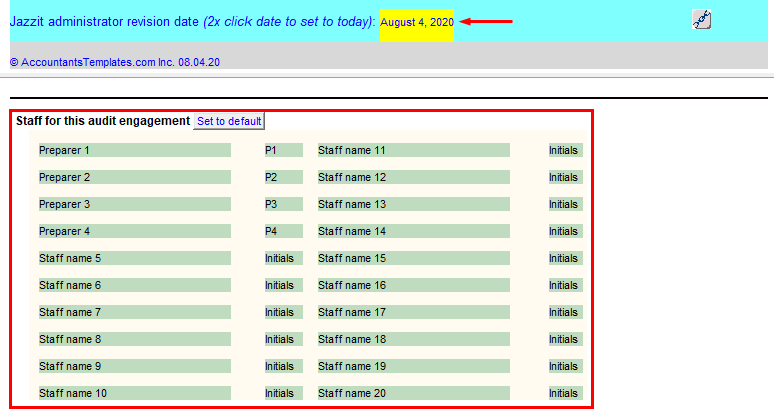Screen dimensions: 774x417
Task: Click the Staff name 10 field
Action: tap(134, 393)
